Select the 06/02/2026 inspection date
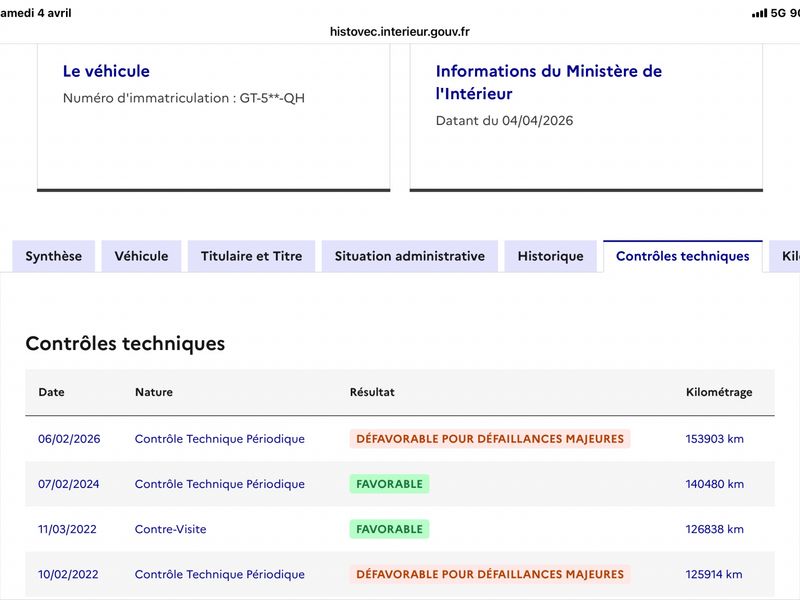Screen dimensions: 800x600 (x=69, y=439)
